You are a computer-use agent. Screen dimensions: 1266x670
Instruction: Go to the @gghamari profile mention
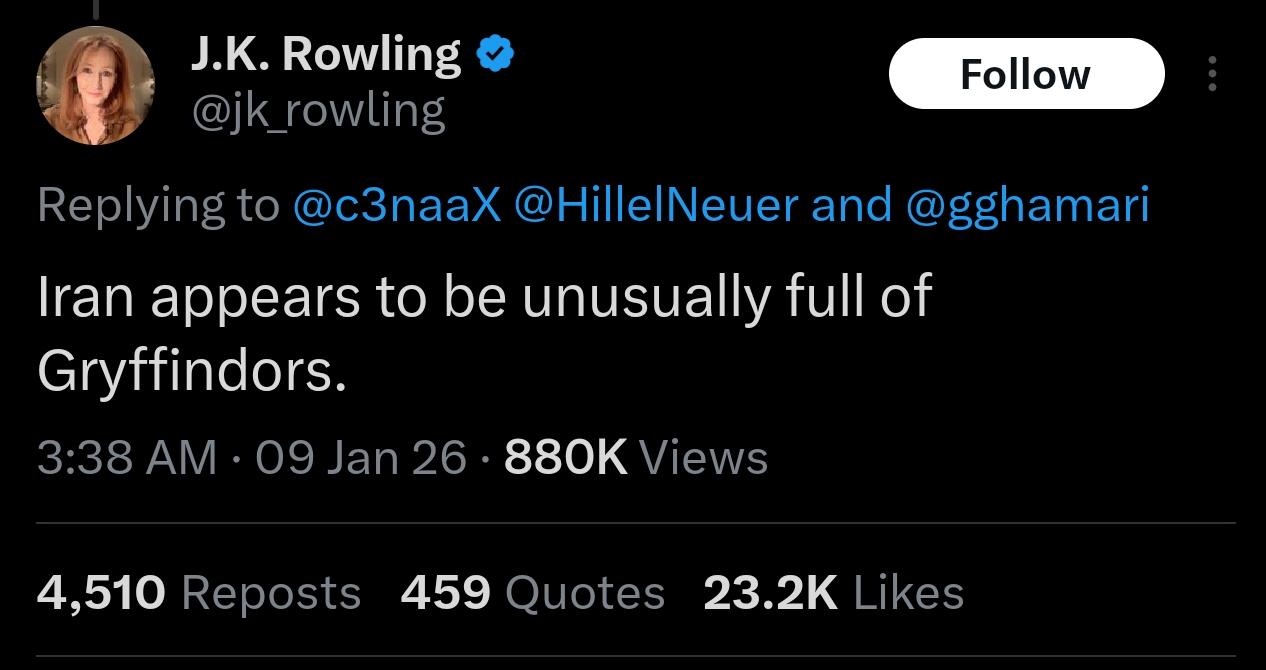pos(1027,205)
